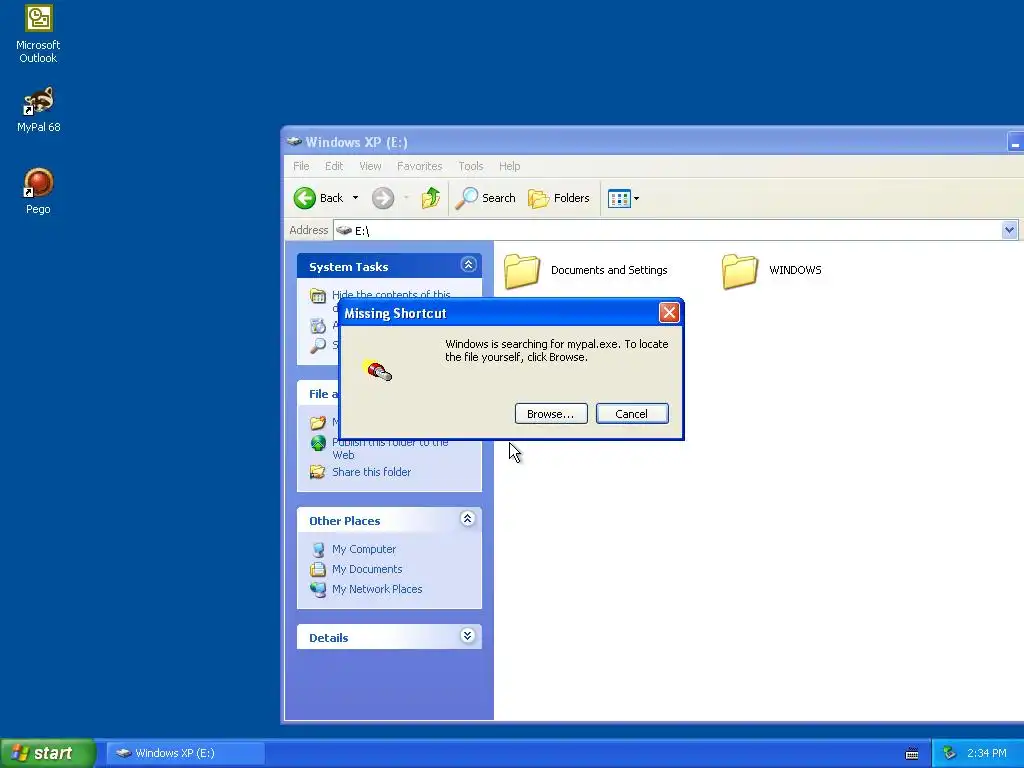Click the keyboard icon in taskbar
The image size is (1024, 768).
coord(912,754)
